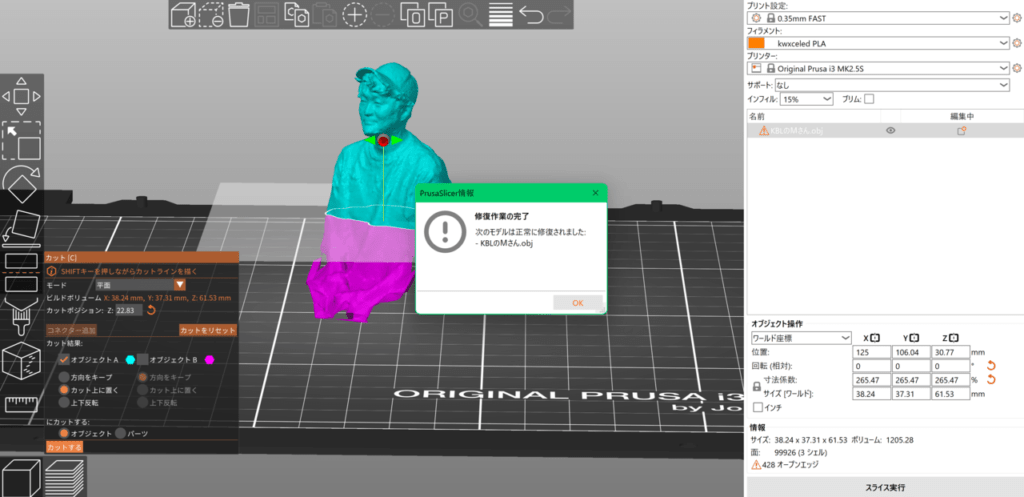
Task: Click the カットポジション Z input field 22.83
Action: pos(129,310)
